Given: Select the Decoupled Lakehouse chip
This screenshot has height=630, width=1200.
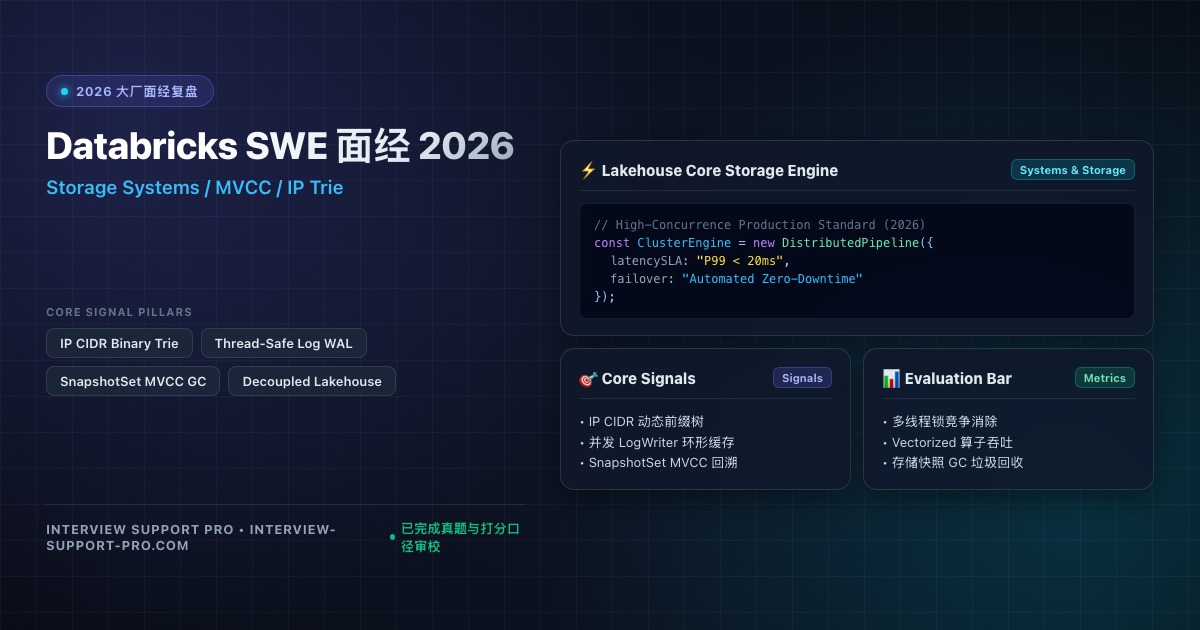Looking at the screenshot, I should point(312,381).
